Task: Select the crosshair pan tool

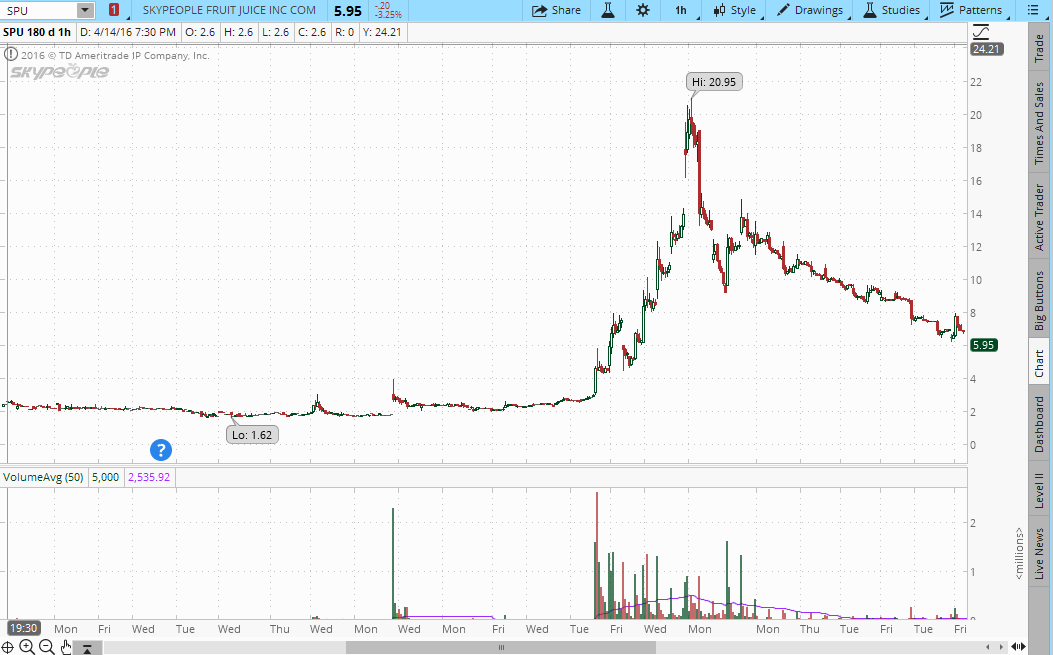Action: point(7,647)
